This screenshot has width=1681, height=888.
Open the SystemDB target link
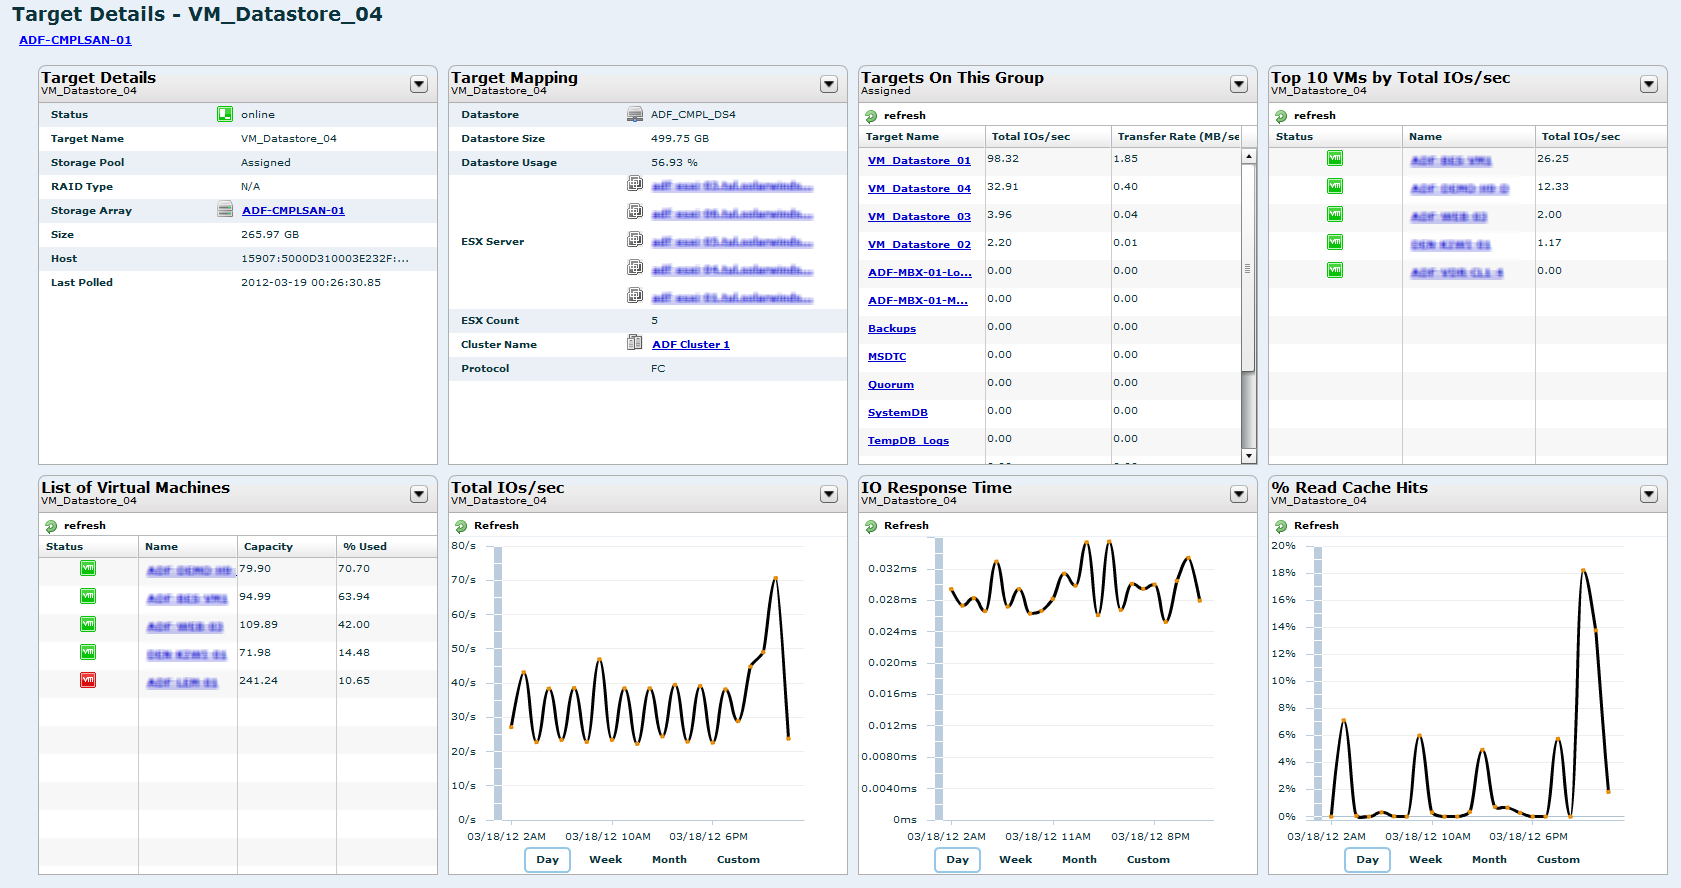point(898,413)
